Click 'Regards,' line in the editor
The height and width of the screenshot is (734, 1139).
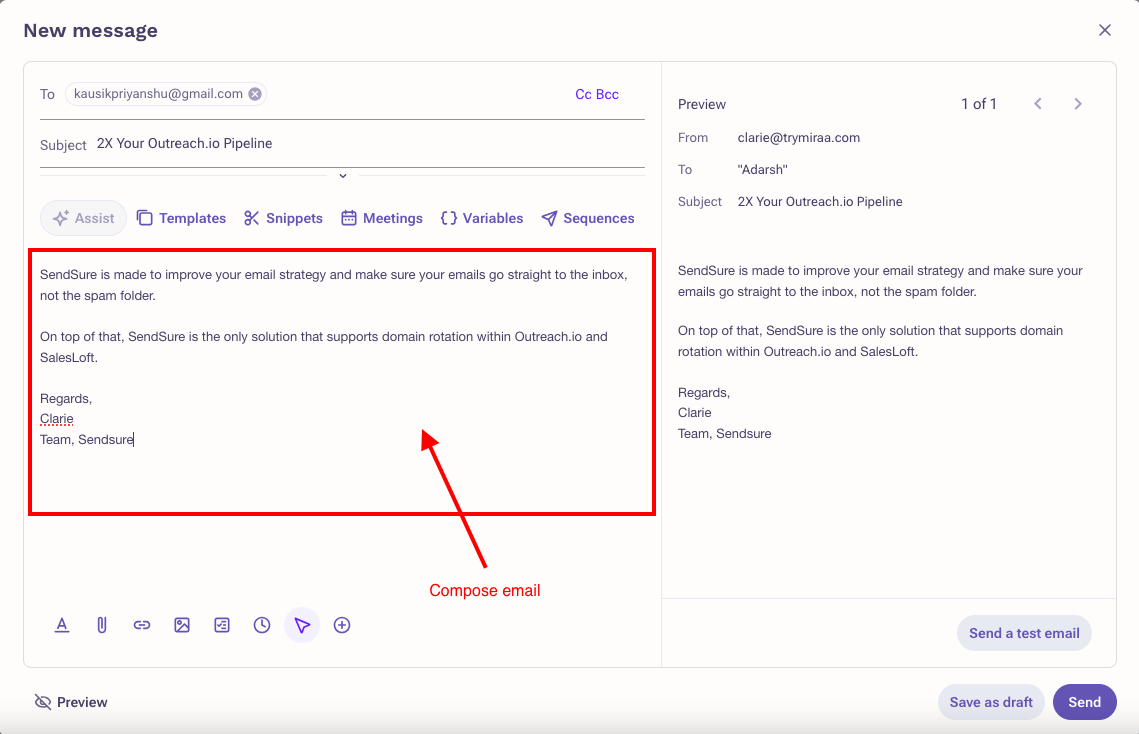pos(66,398)
